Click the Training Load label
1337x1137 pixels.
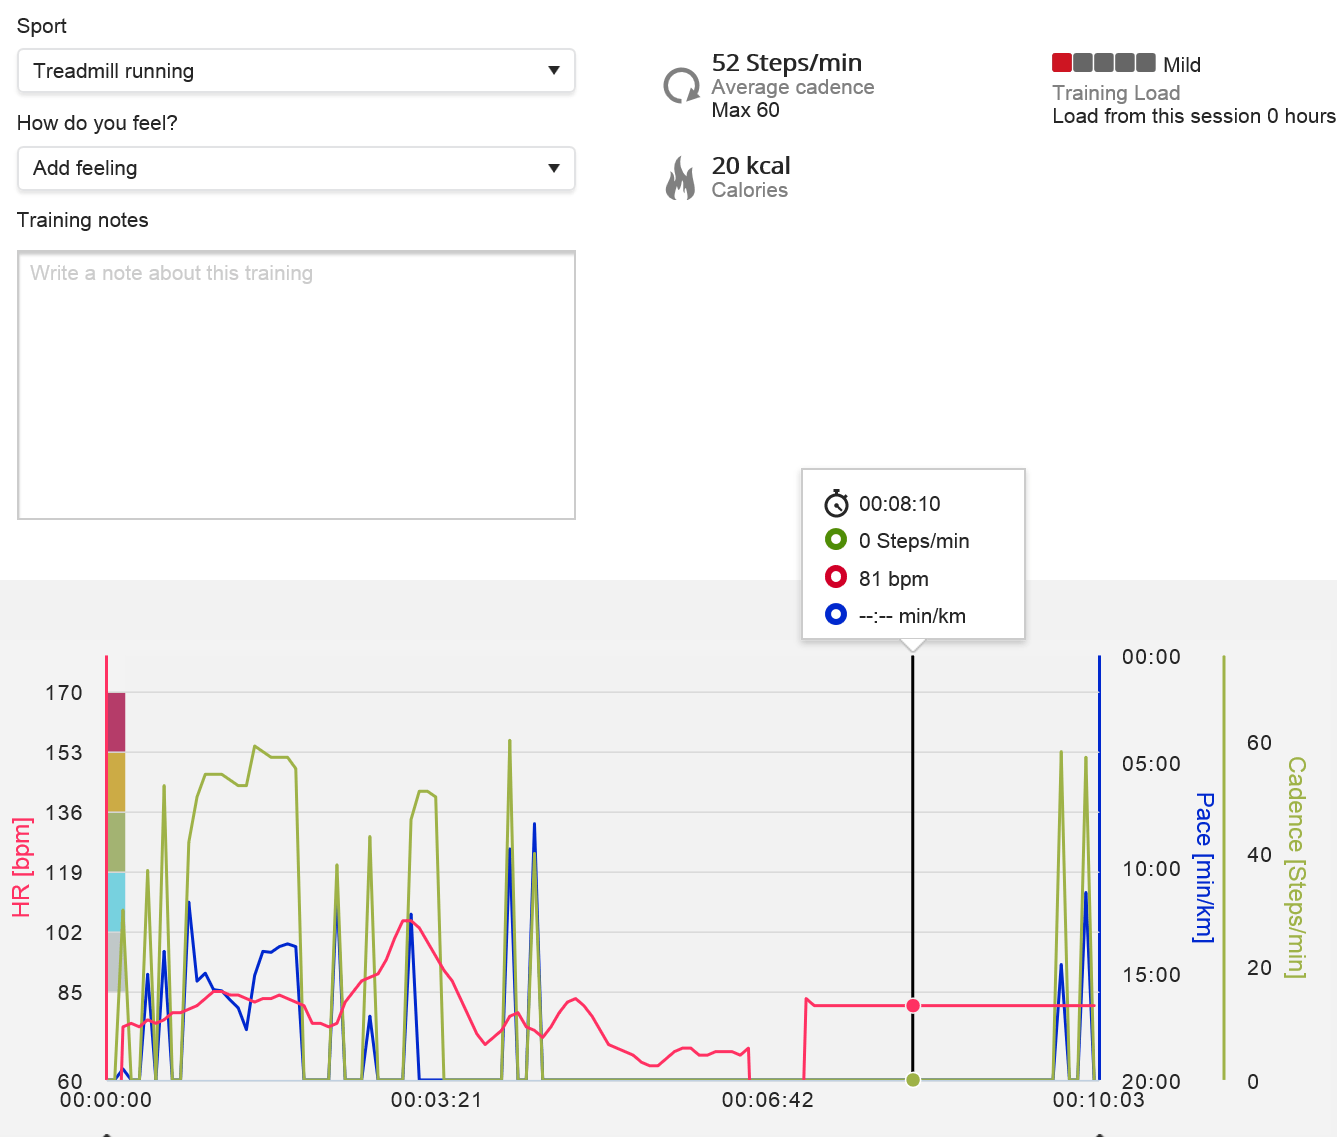(x=1116, y=93)
